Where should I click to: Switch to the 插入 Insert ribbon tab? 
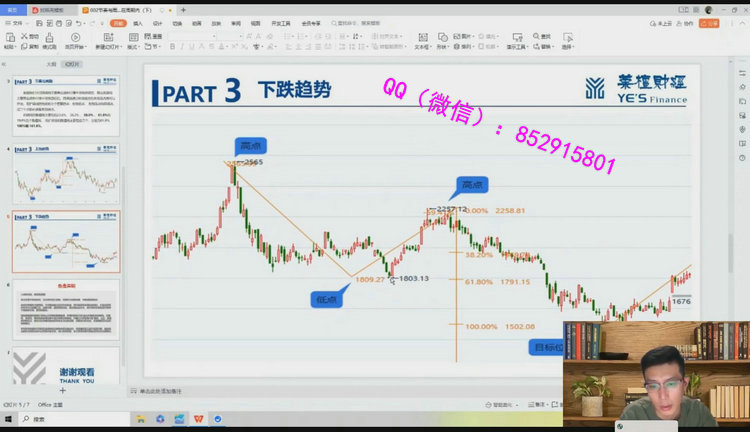coord(138,22)
